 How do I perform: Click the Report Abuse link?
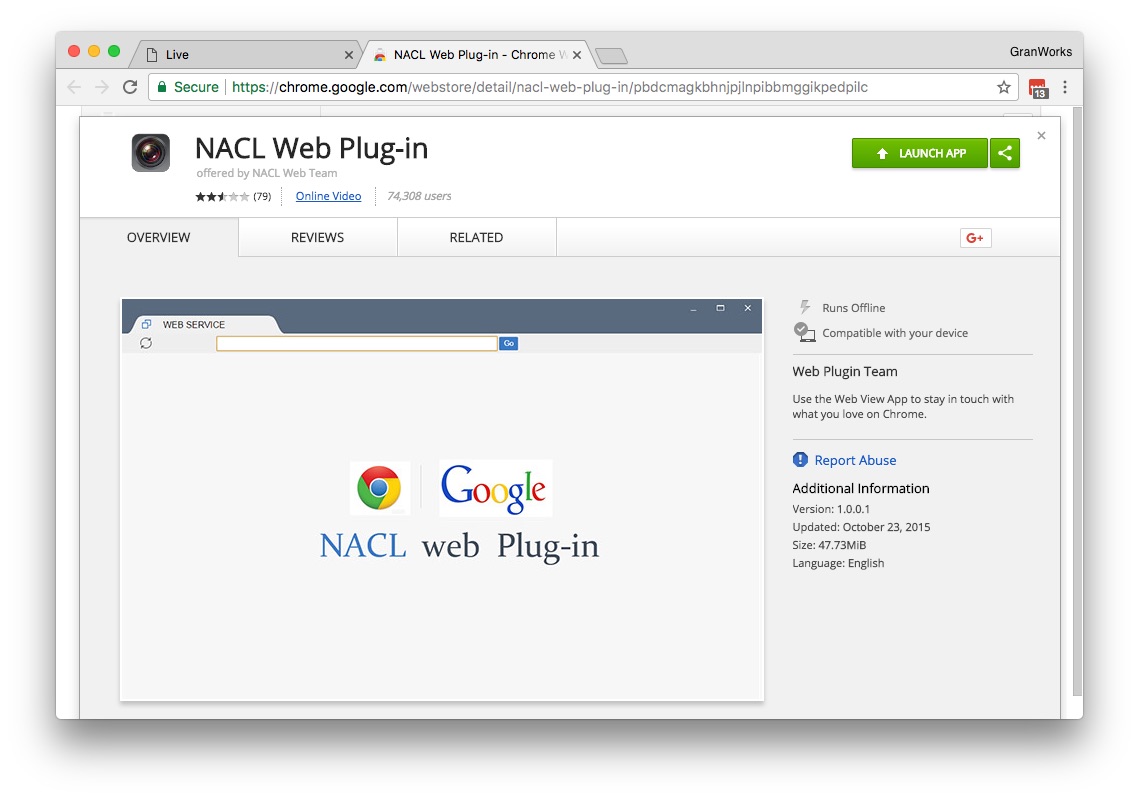click(855, 461)
